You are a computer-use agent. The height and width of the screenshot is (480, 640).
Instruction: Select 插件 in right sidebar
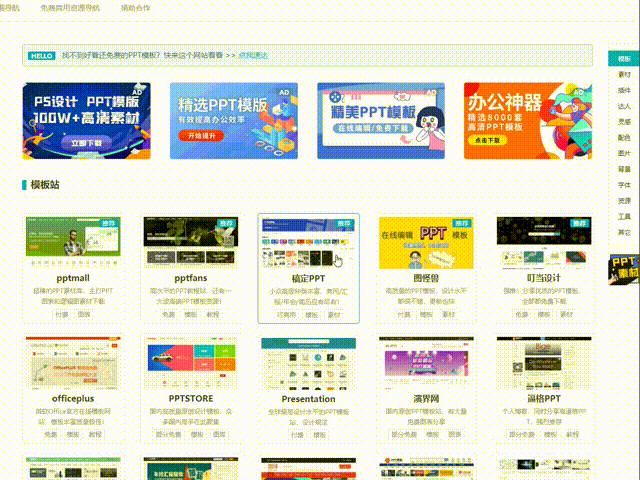point(624,90)
